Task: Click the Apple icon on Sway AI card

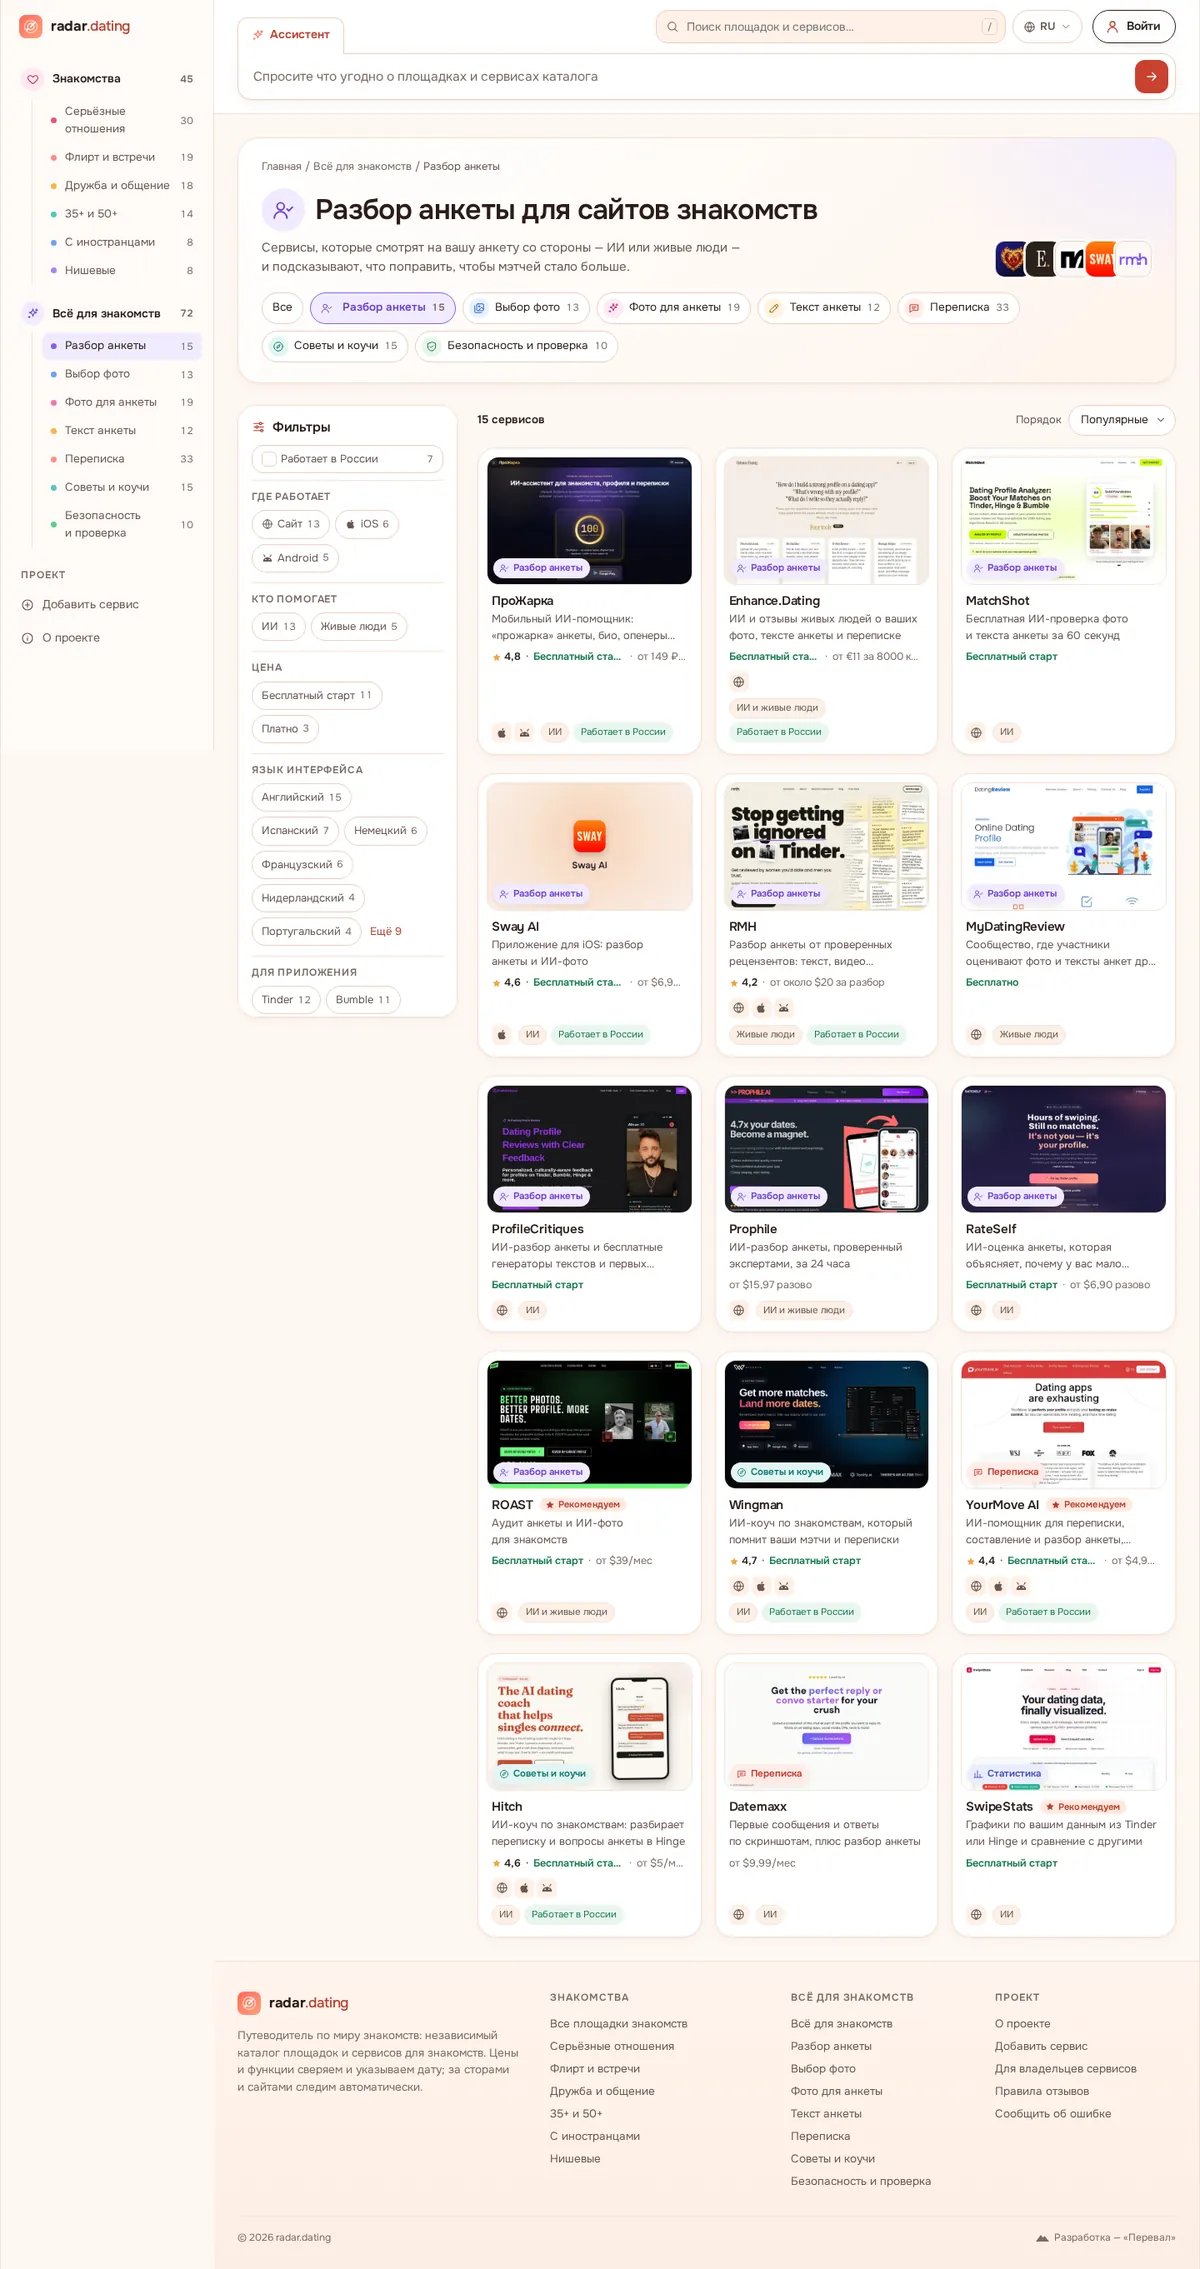Action: (502, 1035)
